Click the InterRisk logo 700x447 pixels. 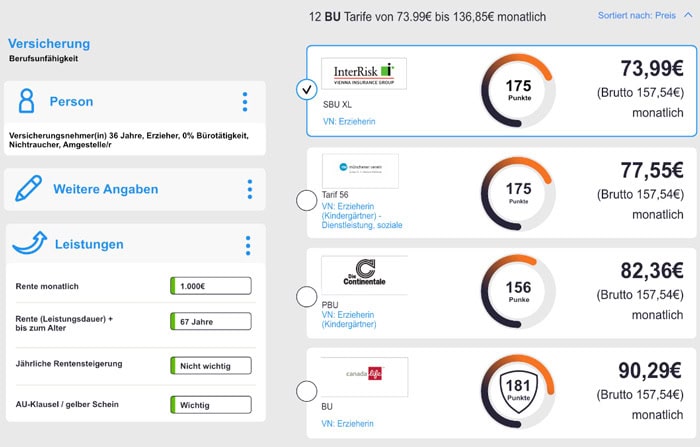pos(364,74)
